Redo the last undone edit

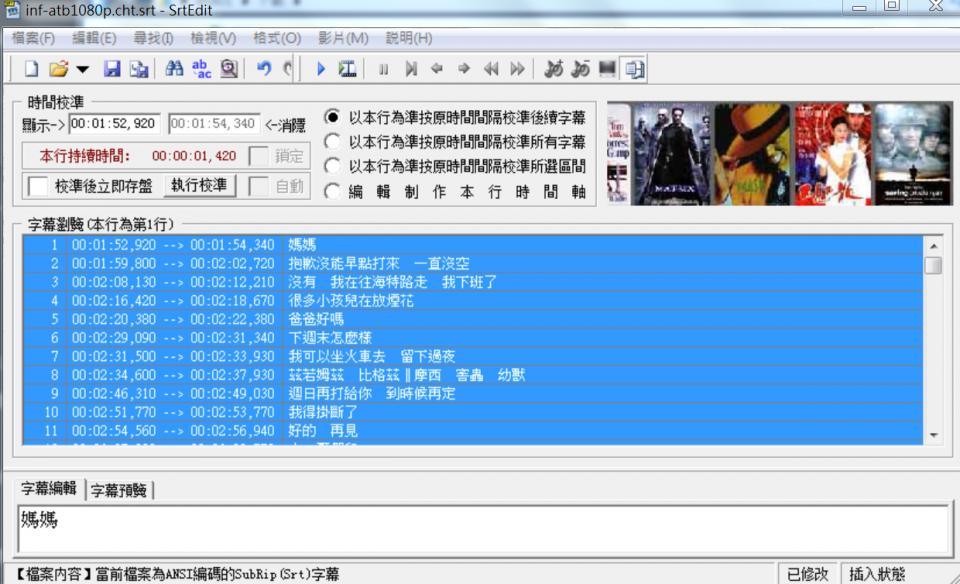pyautogui.click(x=288, y=68)
